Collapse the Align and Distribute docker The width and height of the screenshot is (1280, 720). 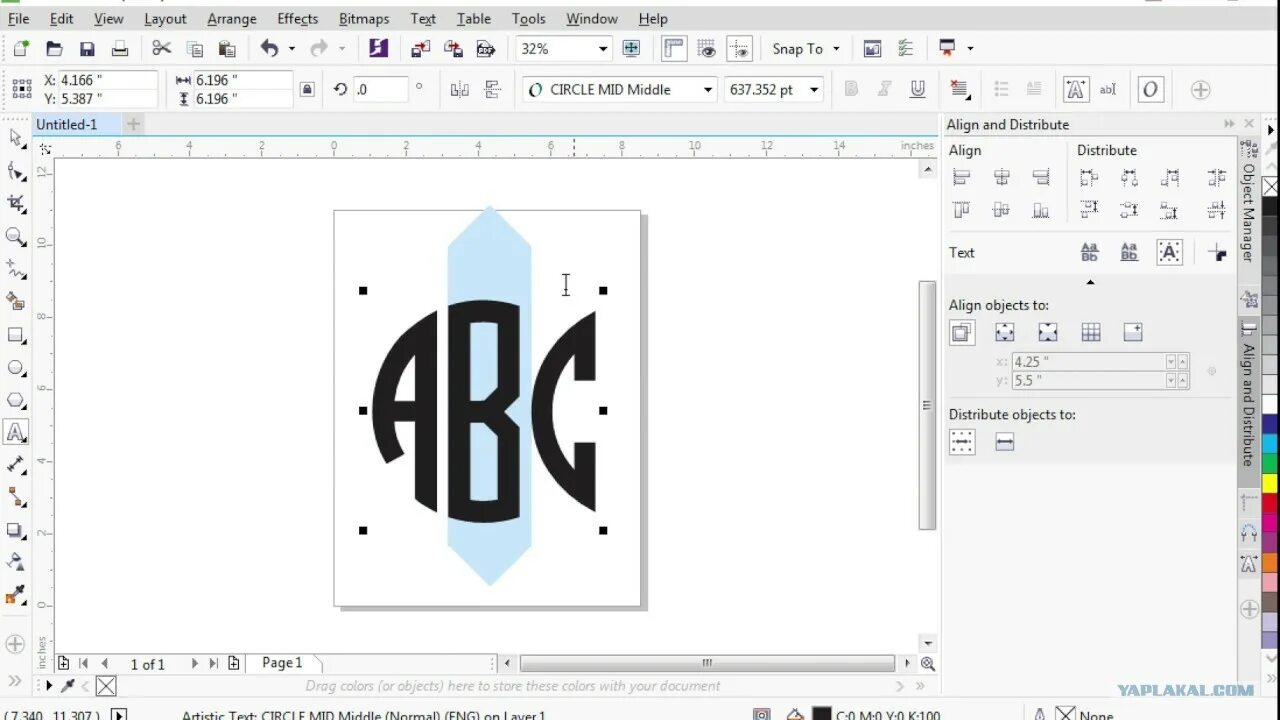coord(1229,124)
